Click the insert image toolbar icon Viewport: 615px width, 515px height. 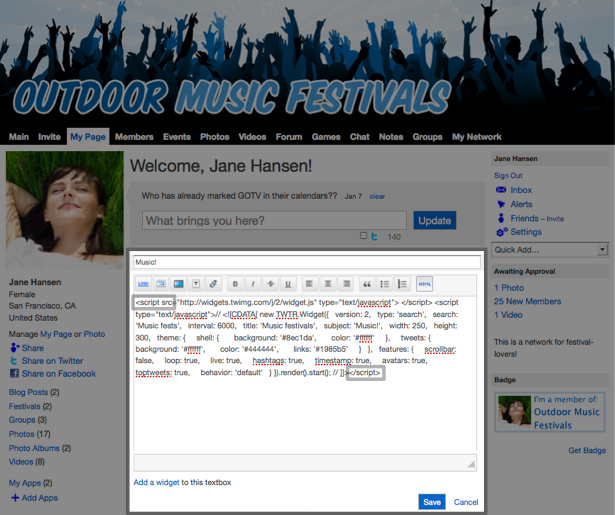point(161,284)
